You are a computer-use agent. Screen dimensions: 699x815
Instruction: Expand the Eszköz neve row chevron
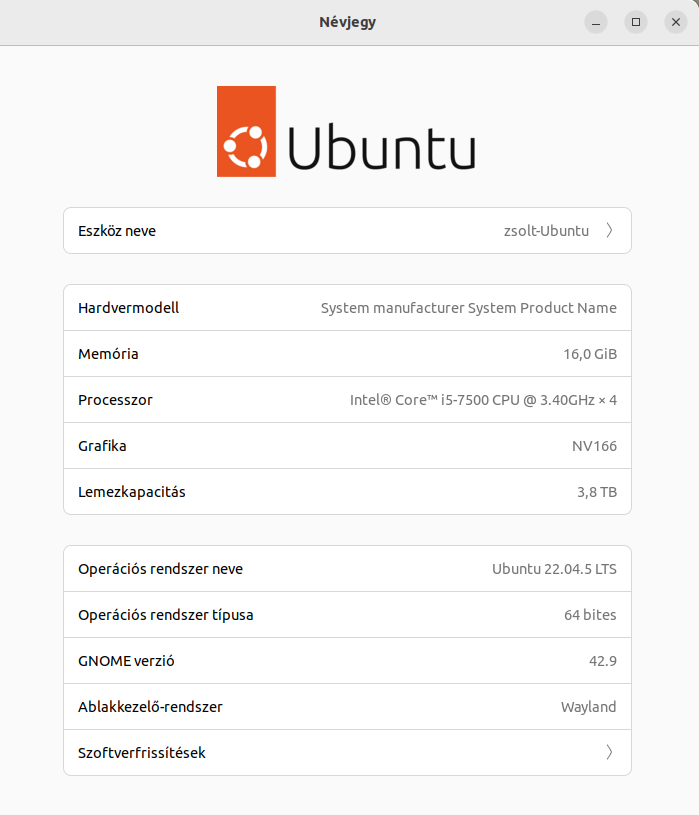609,231
